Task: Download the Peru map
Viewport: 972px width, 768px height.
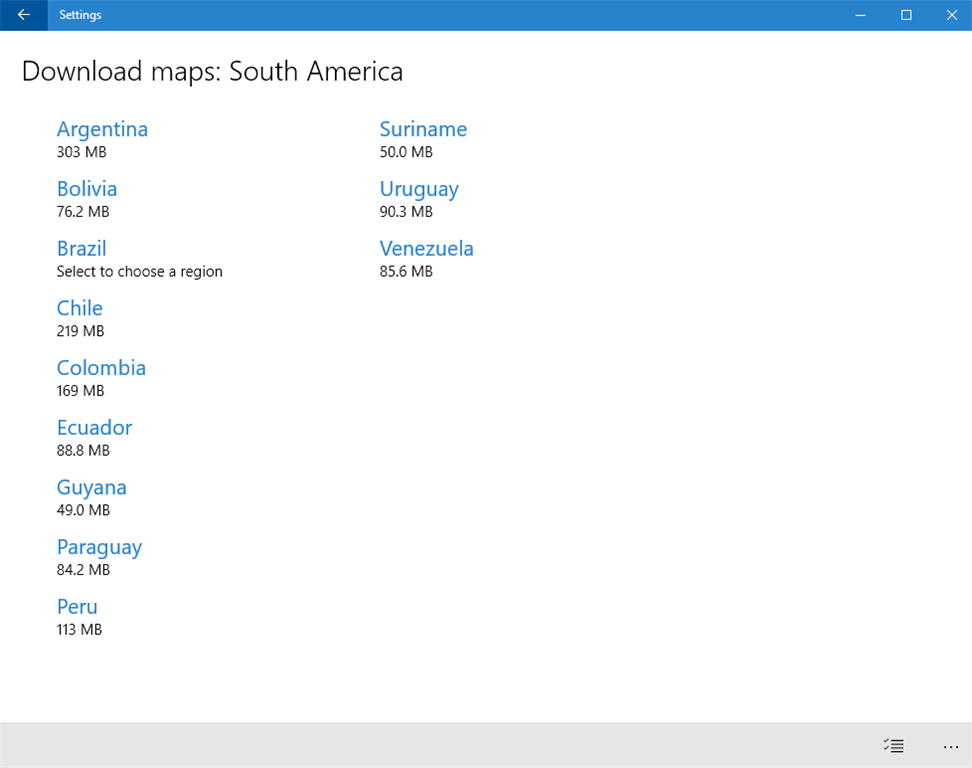Action: [x=77, y=607]
